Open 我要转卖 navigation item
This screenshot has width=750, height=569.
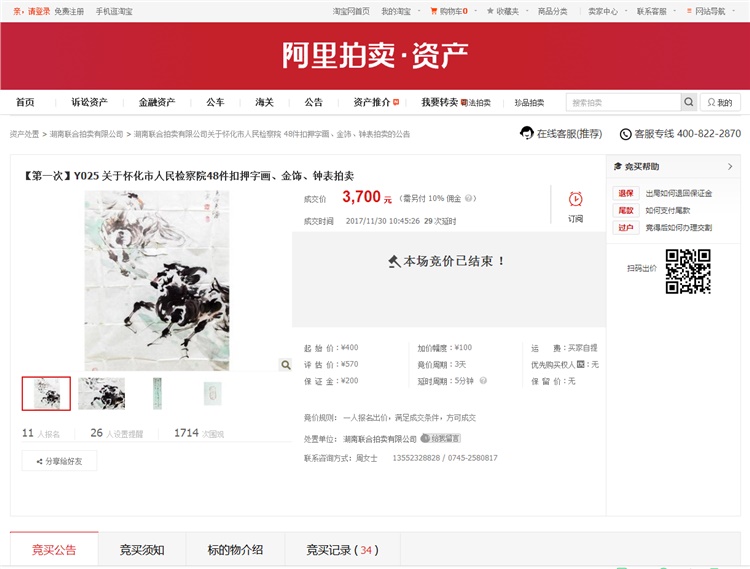click(440, 102)
